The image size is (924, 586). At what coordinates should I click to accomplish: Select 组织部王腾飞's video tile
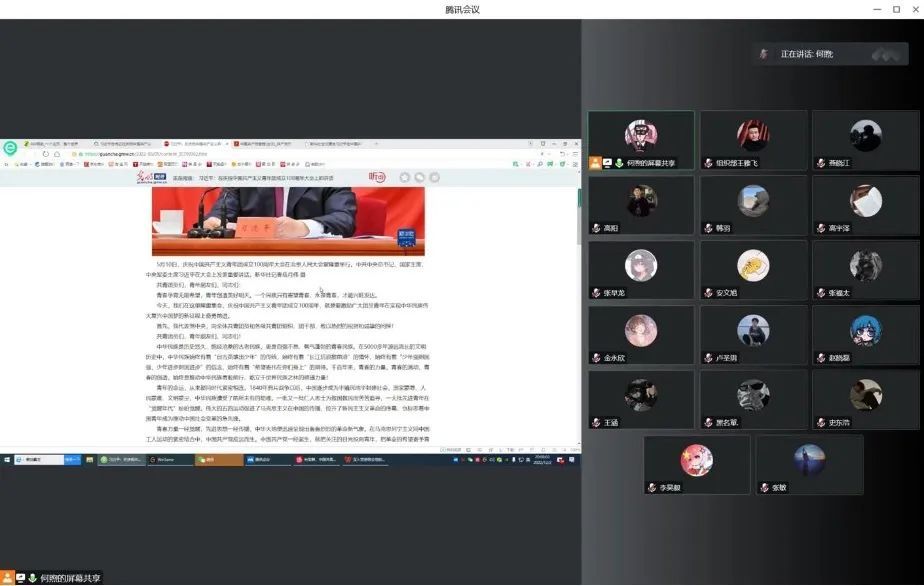coord(753,140)
